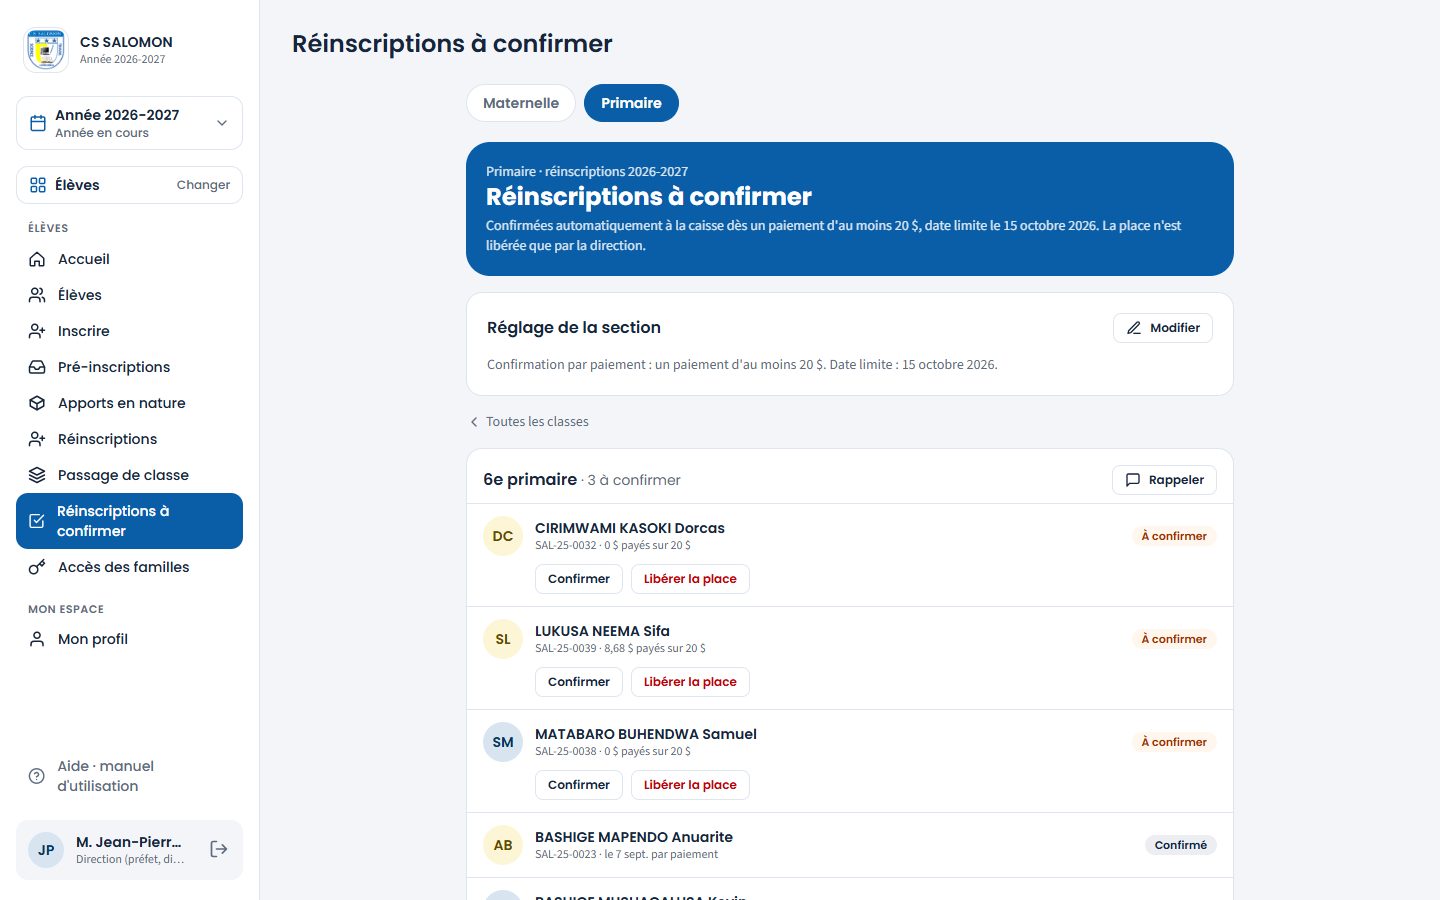This screenshot has width=1440, height=900.
Task: Confirm CIRIMWAMI KASOKI Dorcas
Action: 579,579
